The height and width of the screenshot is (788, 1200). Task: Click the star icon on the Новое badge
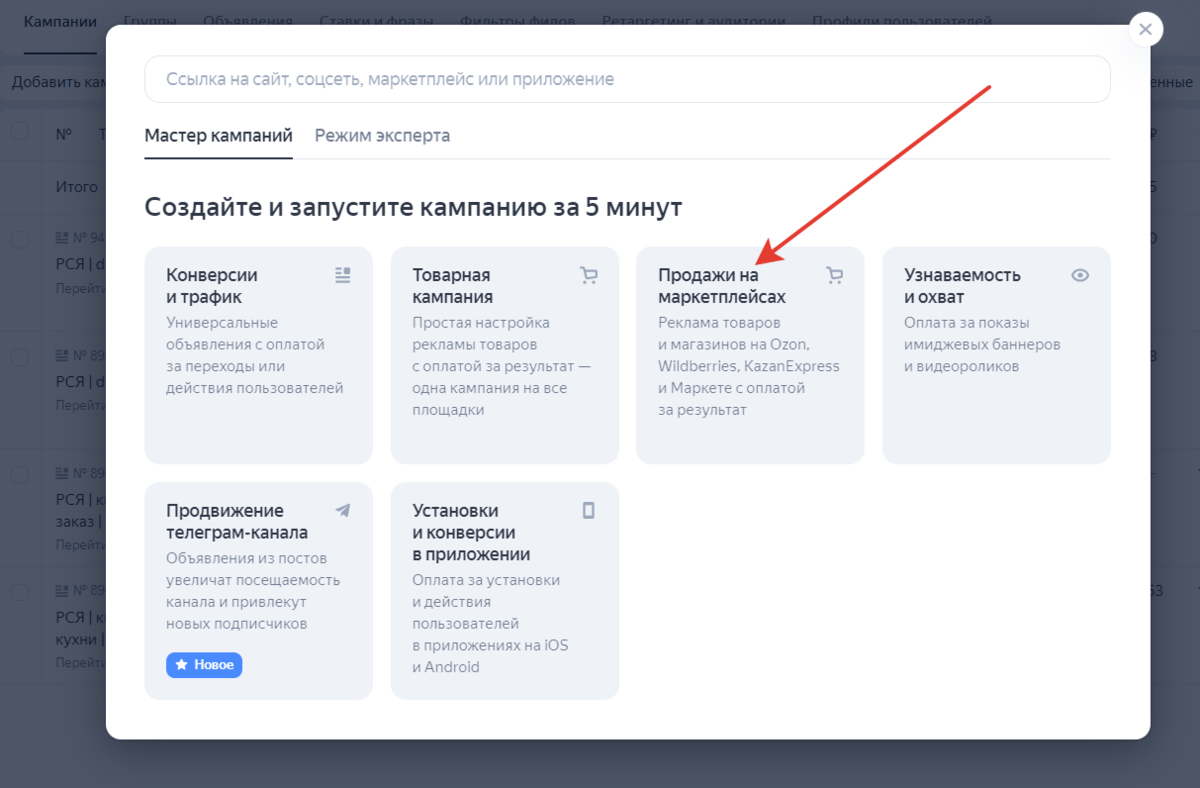pos(182,665)
